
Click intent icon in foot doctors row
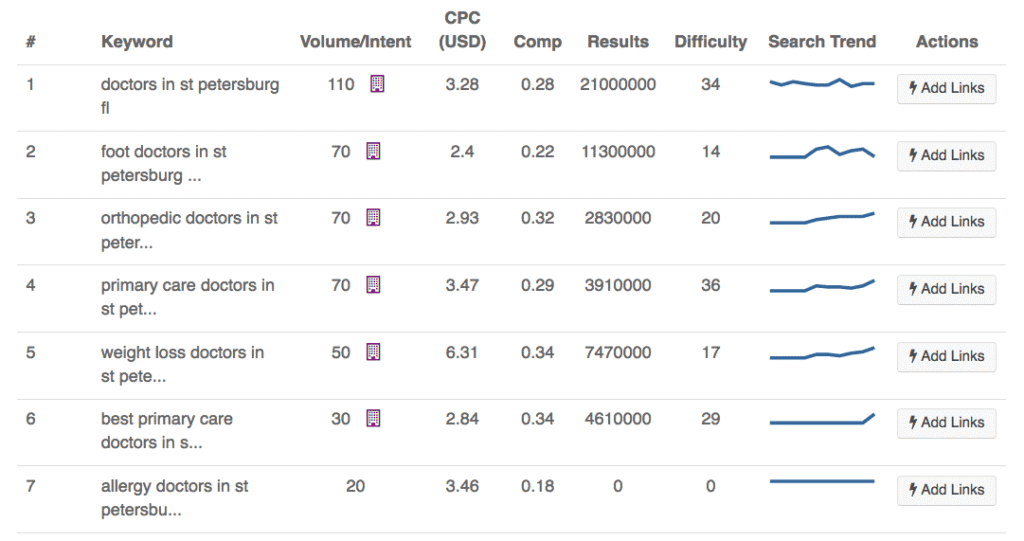pyautogui.click(x=373, y=152)
